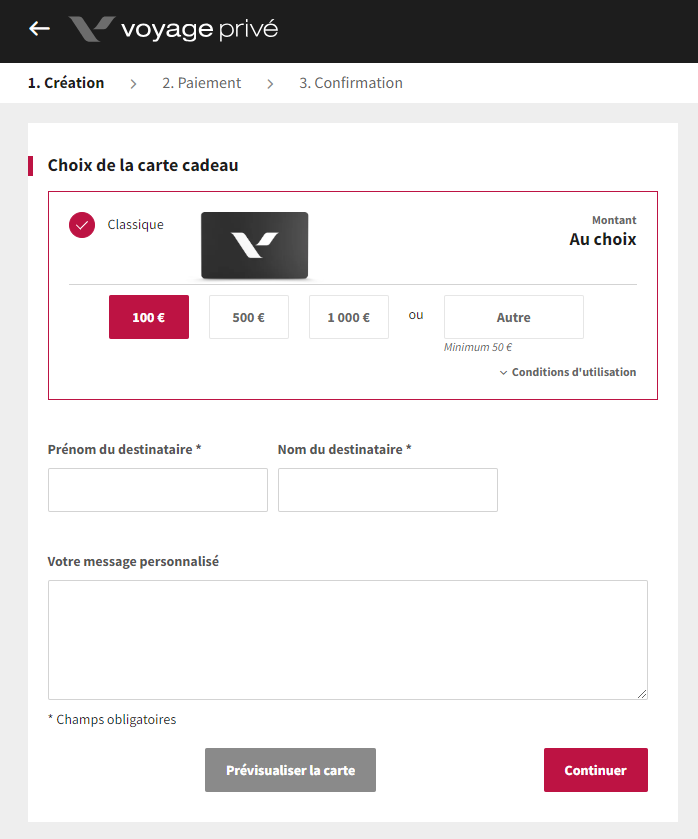This screenshot has width=698, height=839.
Task: Click the chevron after Création step
Action: coord(133,84)
